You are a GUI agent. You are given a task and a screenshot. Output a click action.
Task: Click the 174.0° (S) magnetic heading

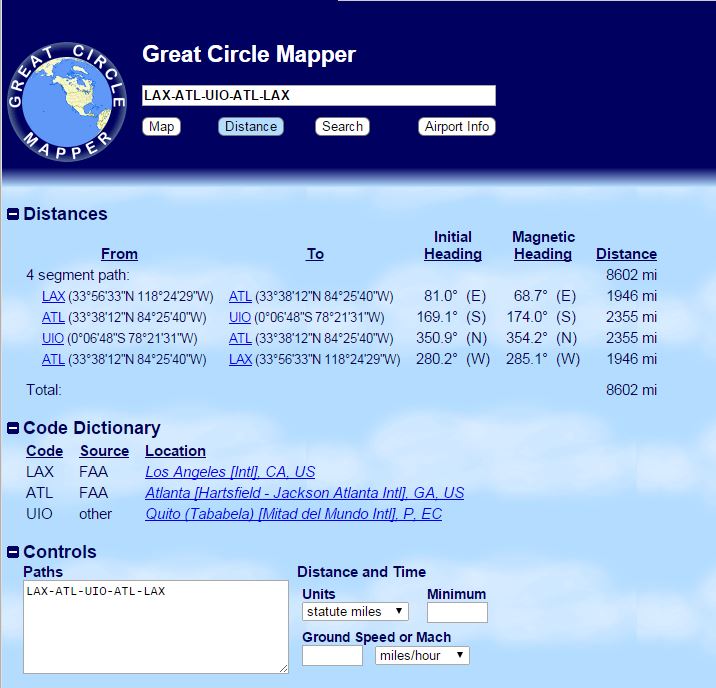coord(541,317)
